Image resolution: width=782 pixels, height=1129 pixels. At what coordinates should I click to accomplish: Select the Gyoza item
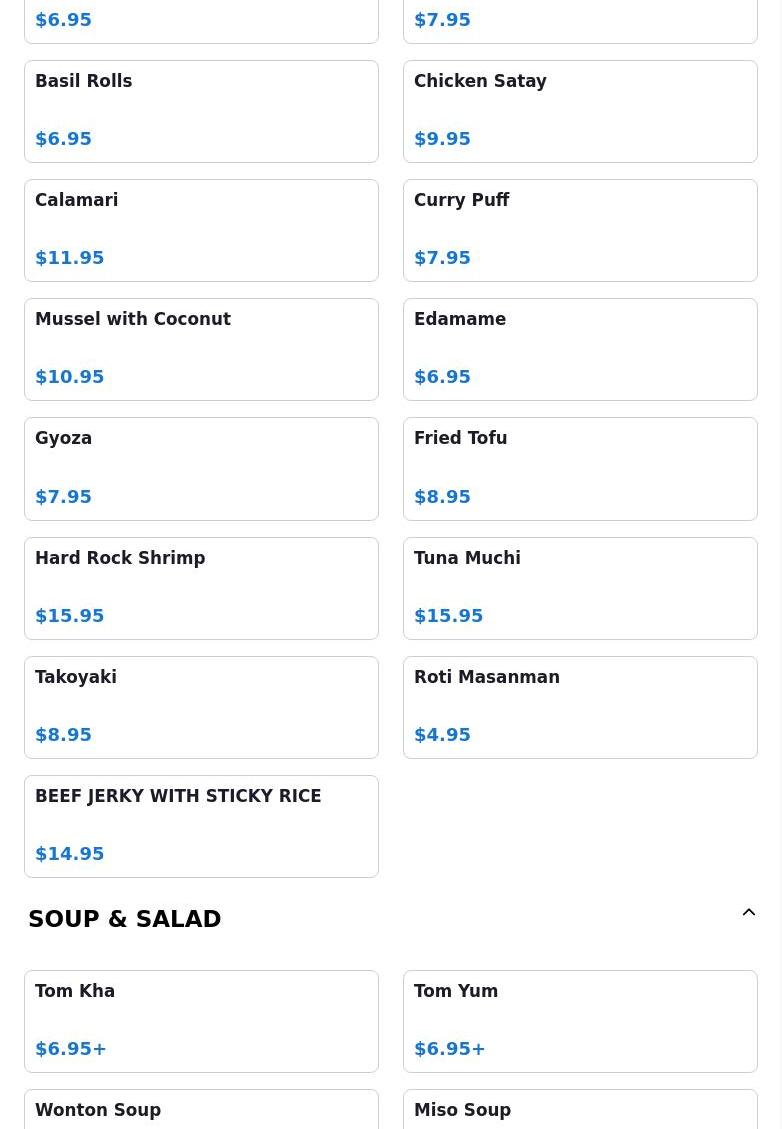201,468
